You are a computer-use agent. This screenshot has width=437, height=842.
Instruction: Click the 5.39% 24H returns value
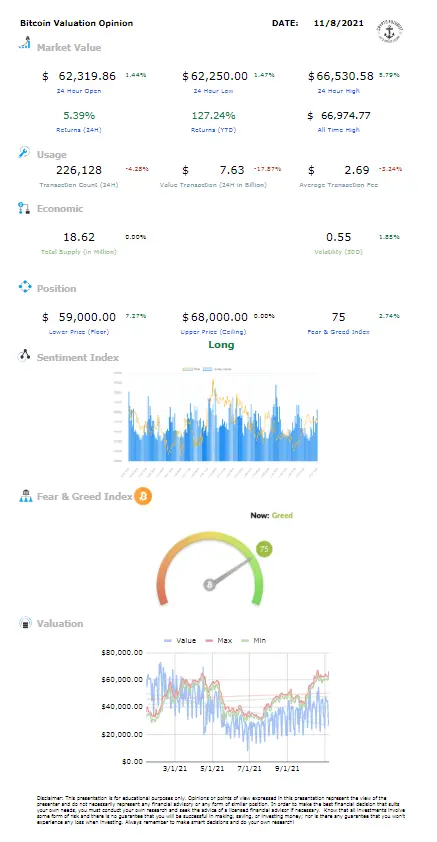pos(79,115)
